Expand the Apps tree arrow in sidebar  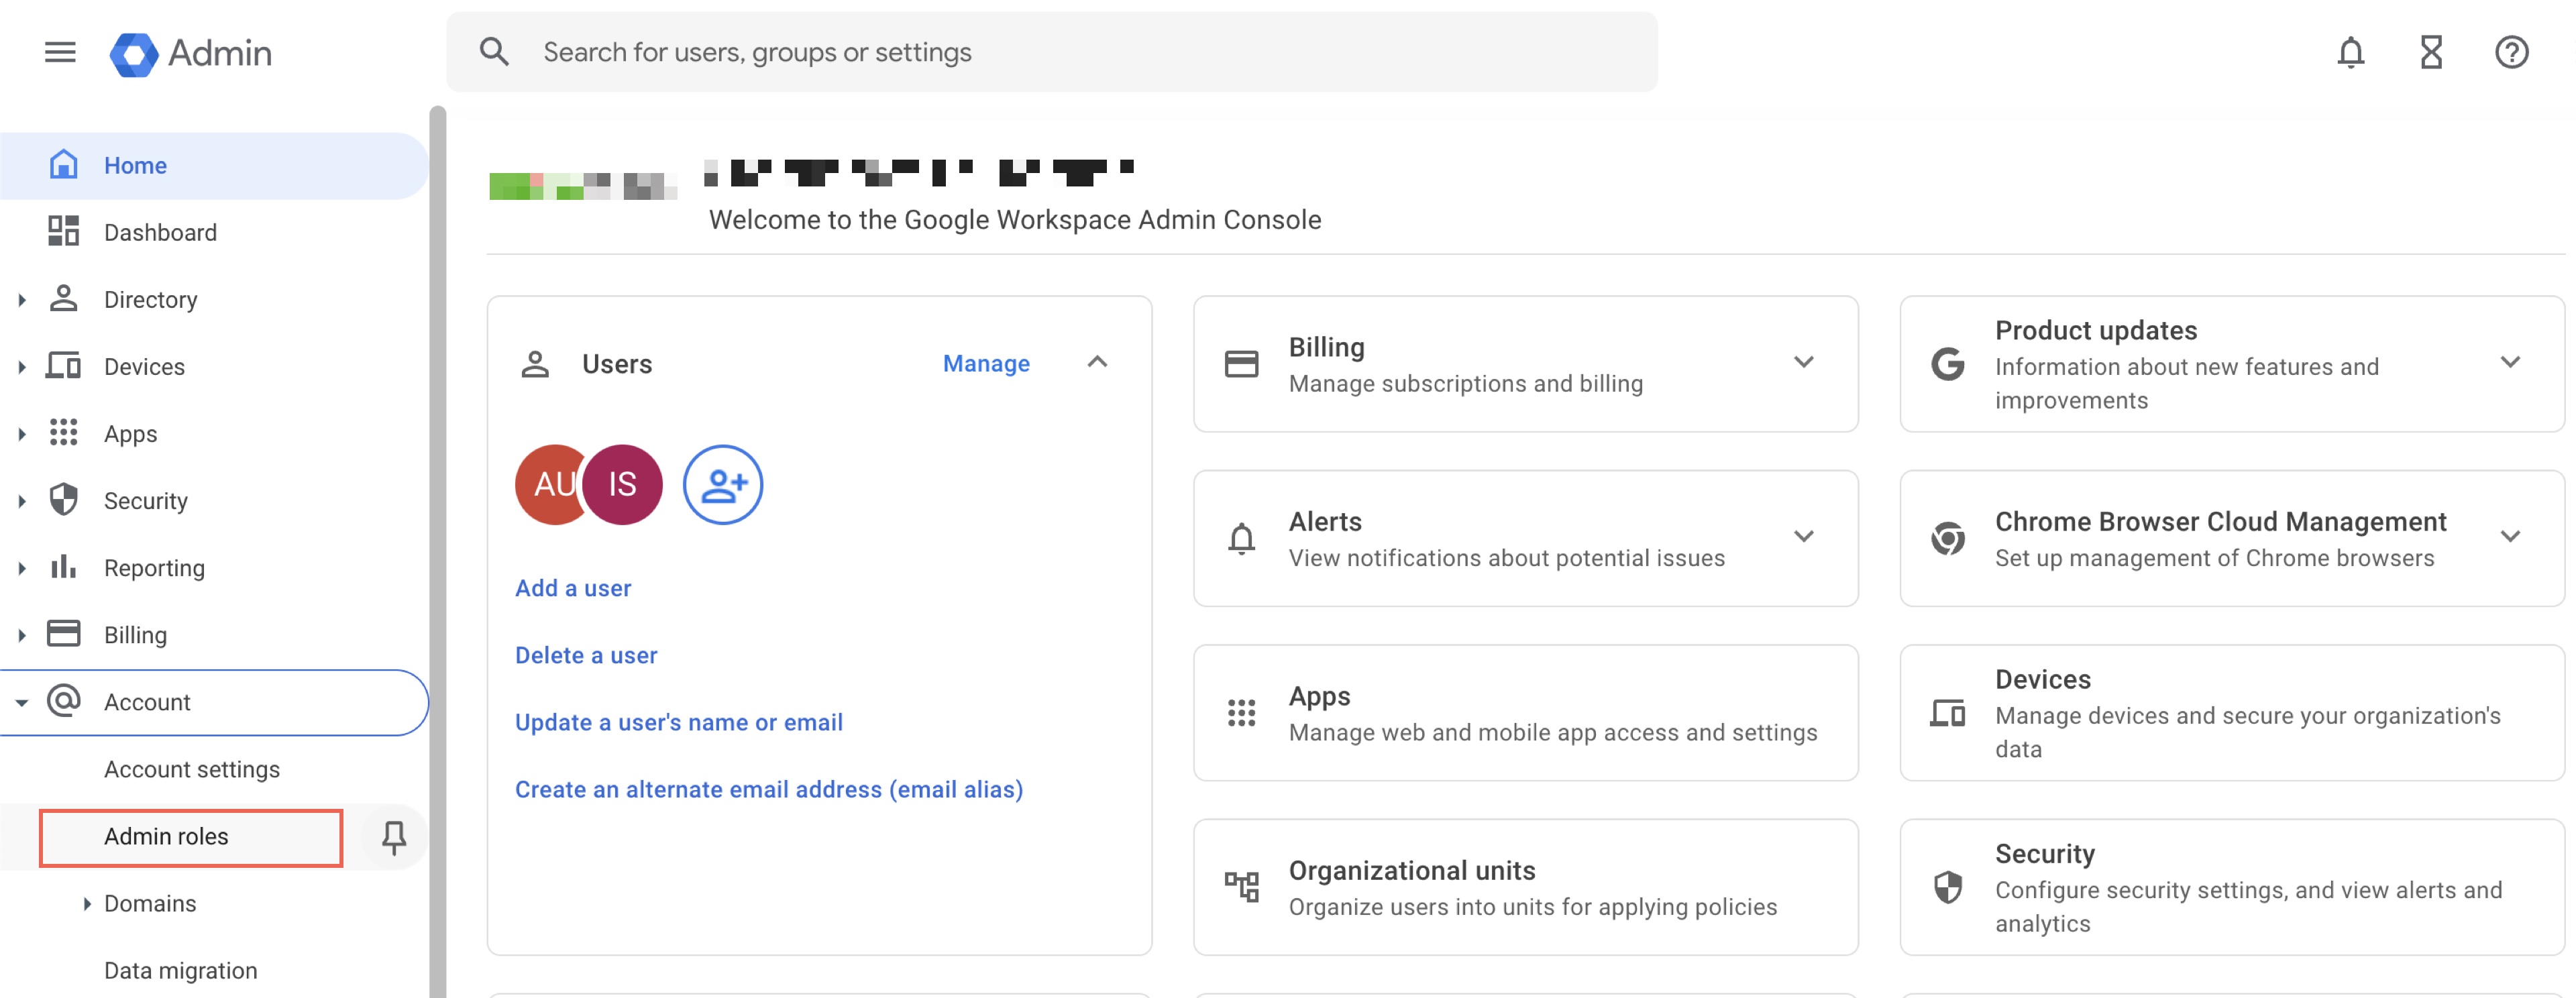point(22,433)
